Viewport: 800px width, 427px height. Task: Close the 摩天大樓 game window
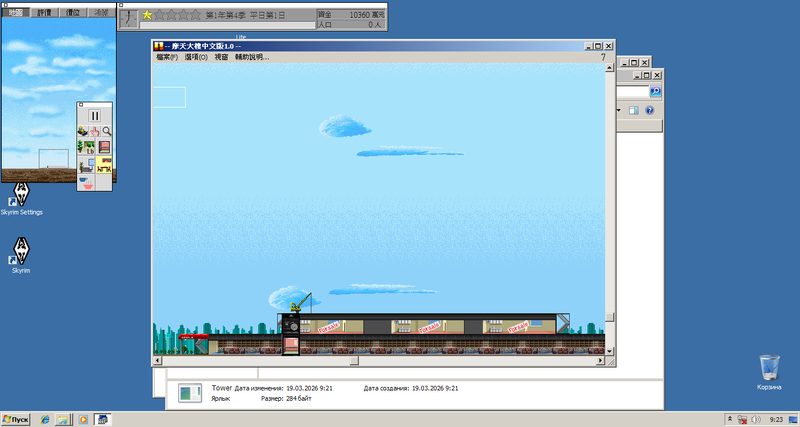(608, 46)
